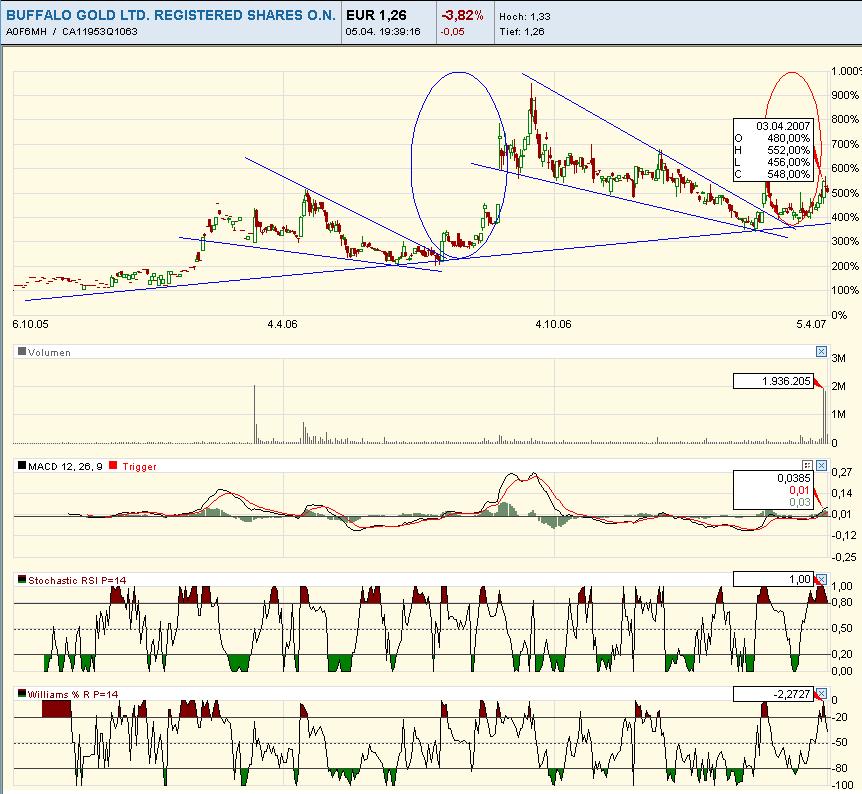Click the -3,82% change value
The image size is (862, 794).
click(x=462, y=15)
